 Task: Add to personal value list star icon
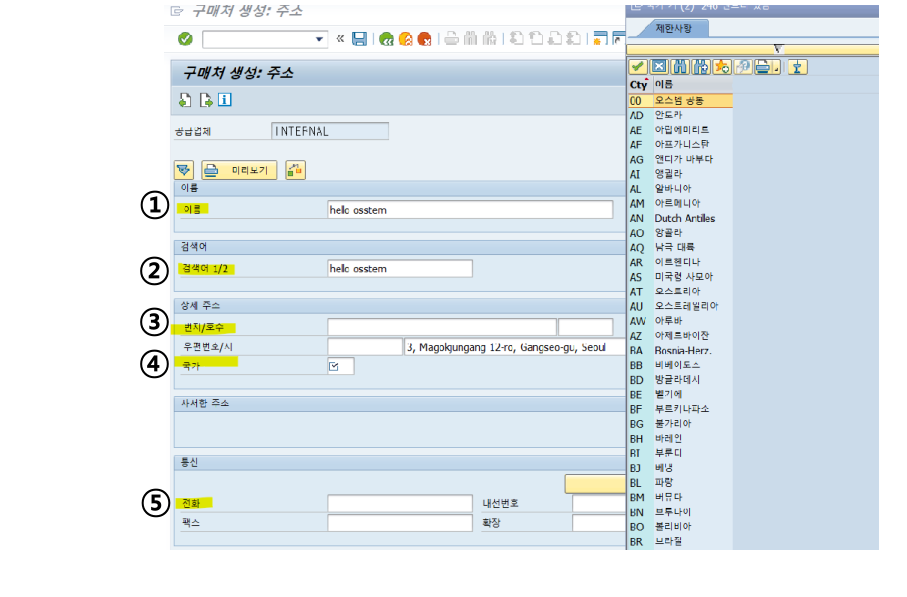(721, 67)
